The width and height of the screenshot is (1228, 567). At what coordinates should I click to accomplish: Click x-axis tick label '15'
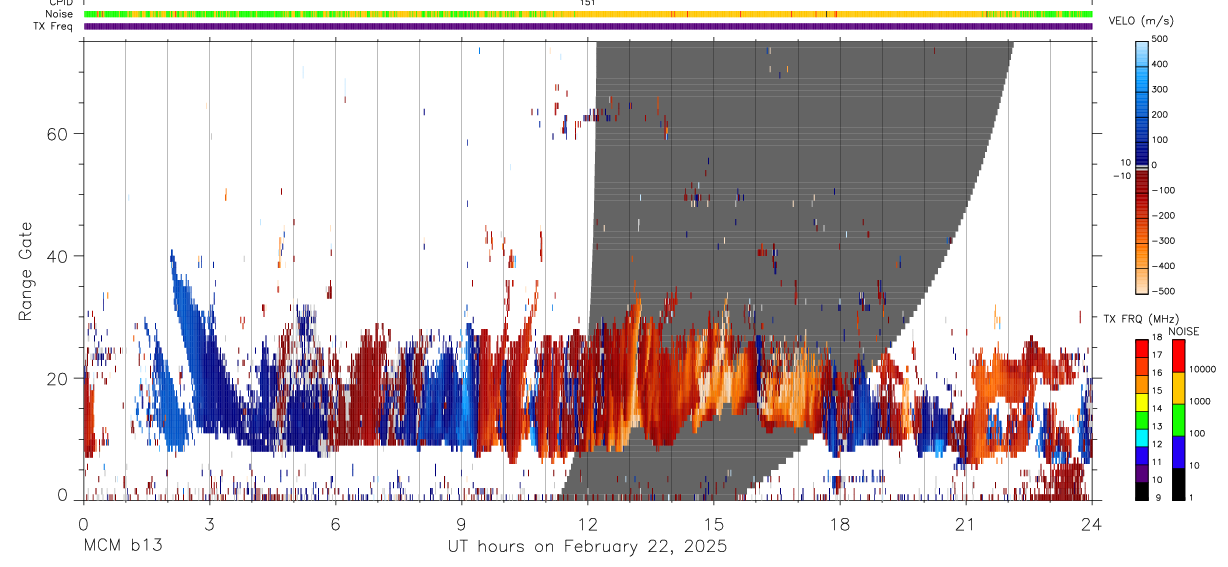point(714,523)
